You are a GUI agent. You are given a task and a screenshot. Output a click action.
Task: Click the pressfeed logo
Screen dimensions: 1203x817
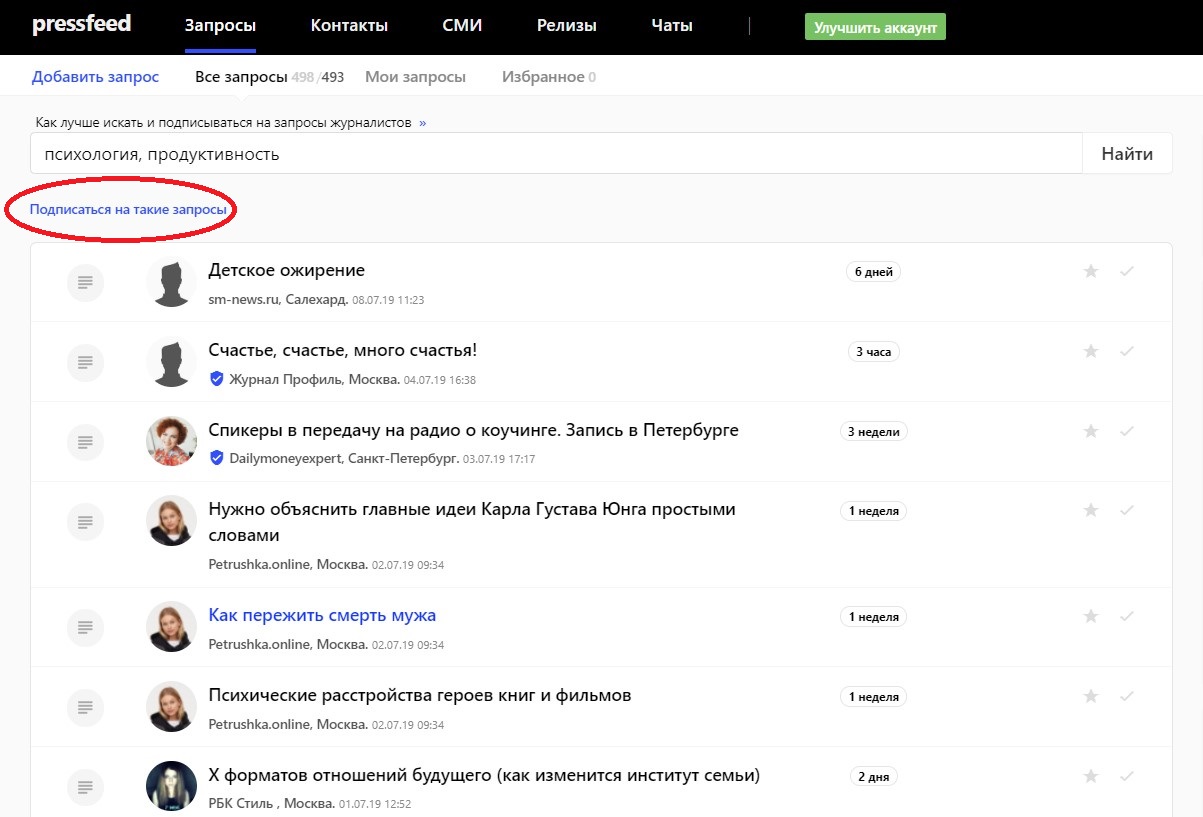point(81,25)
